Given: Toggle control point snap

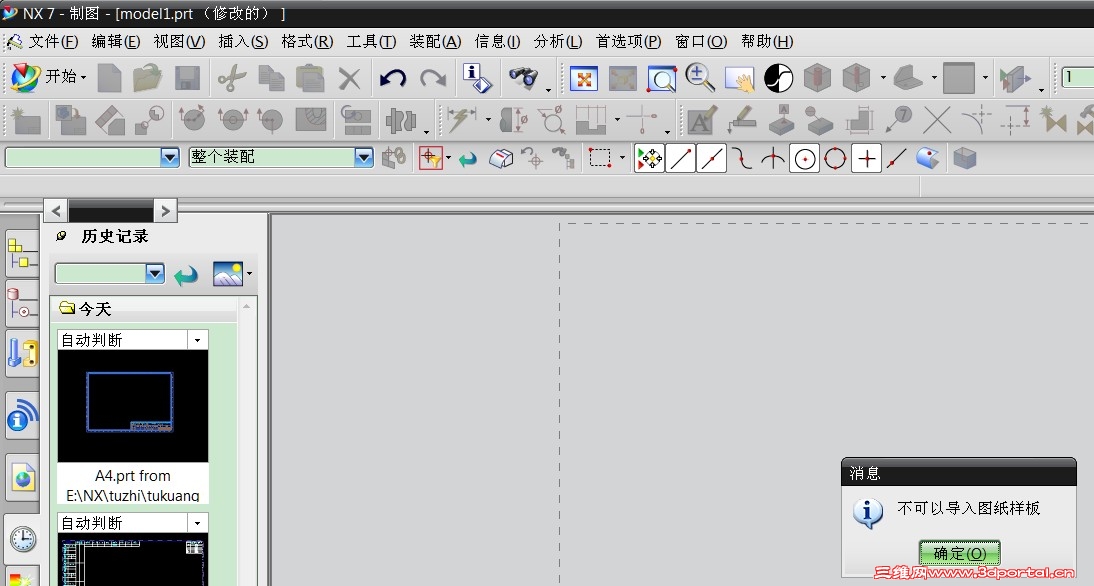Looking at the screenshot, I should [x=742, y=158].
